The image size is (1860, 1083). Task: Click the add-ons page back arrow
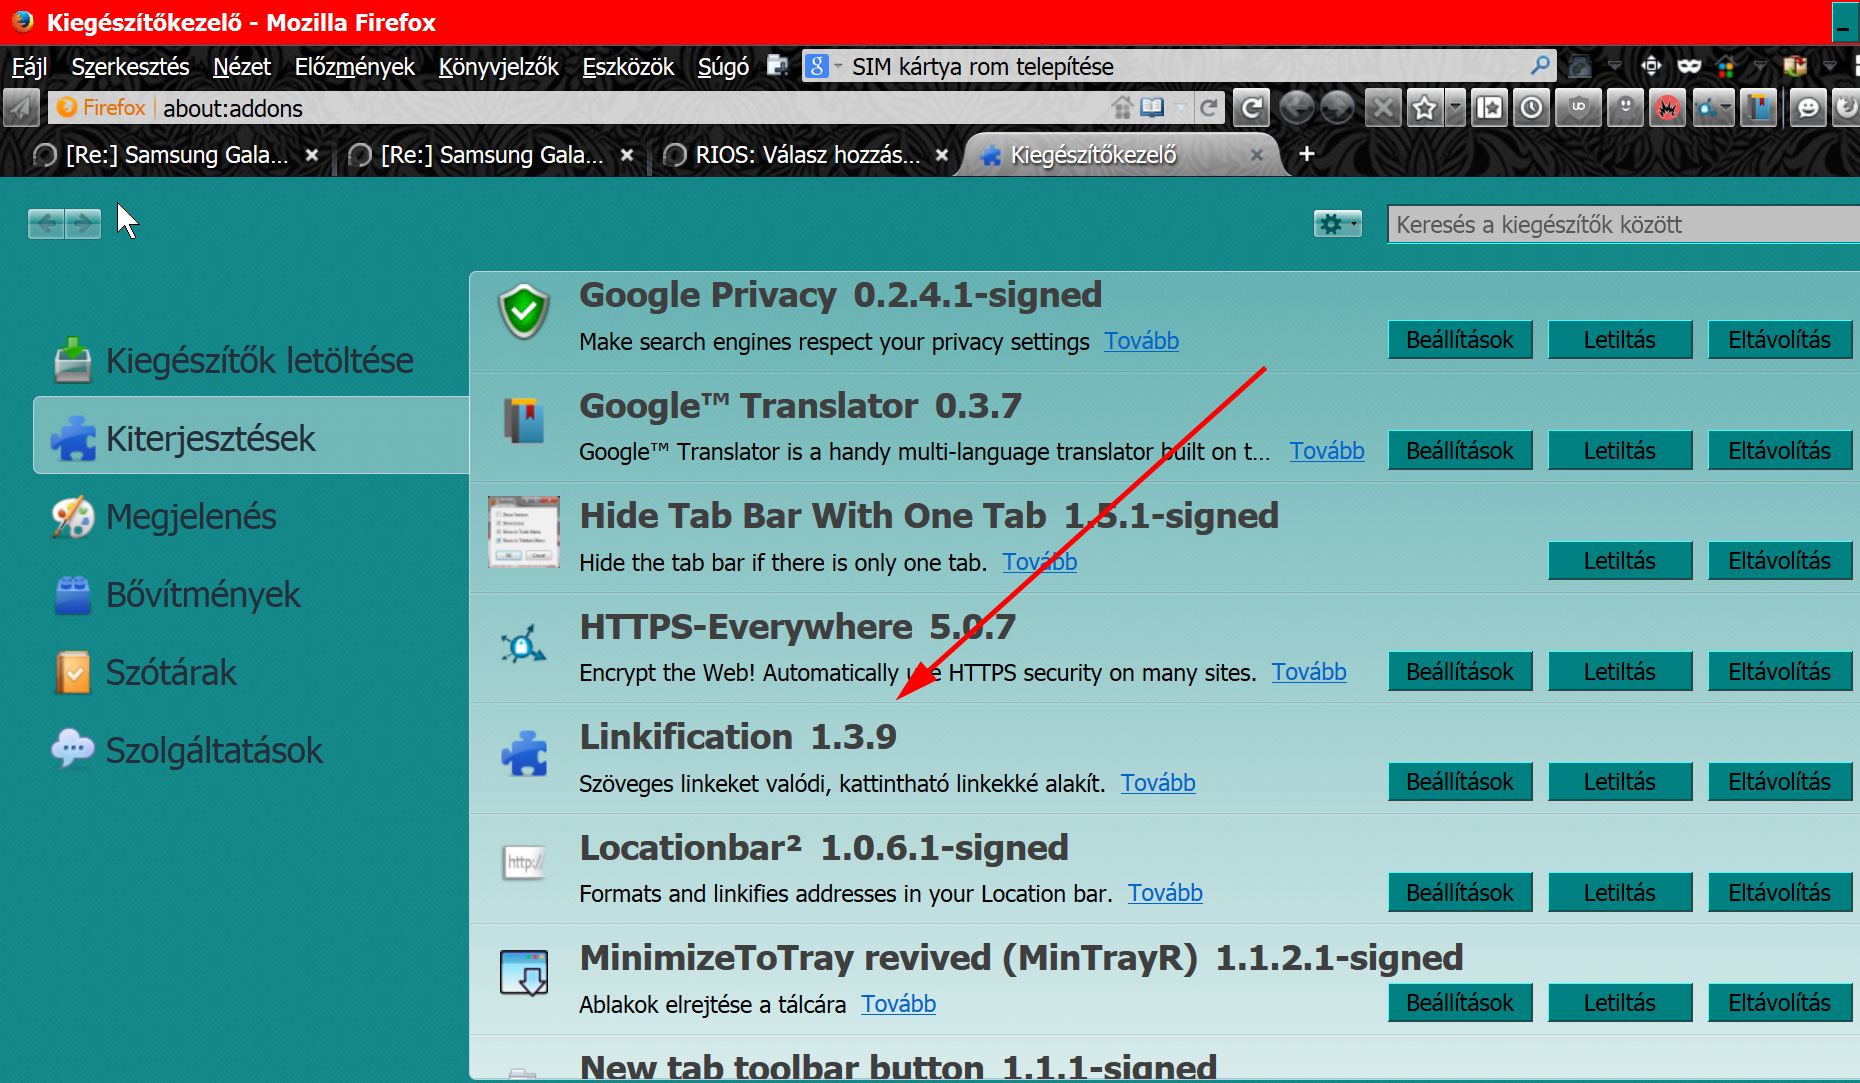coord(46,224)
